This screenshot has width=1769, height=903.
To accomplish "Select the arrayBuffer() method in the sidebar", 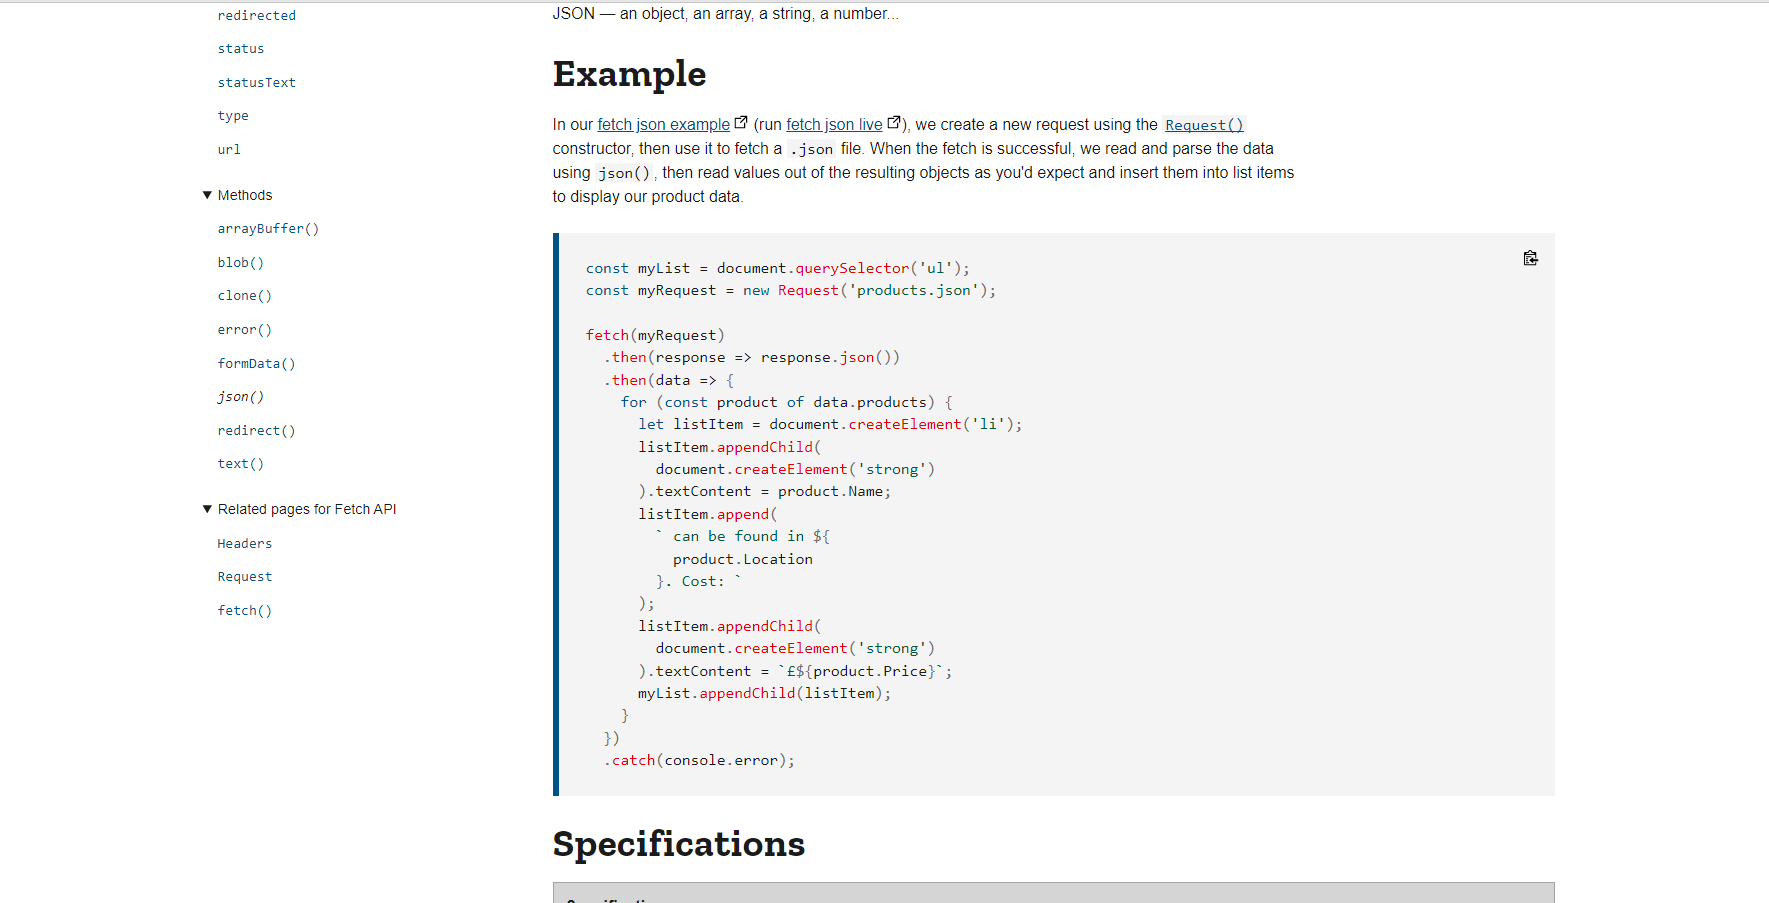I will coord(268,228).
